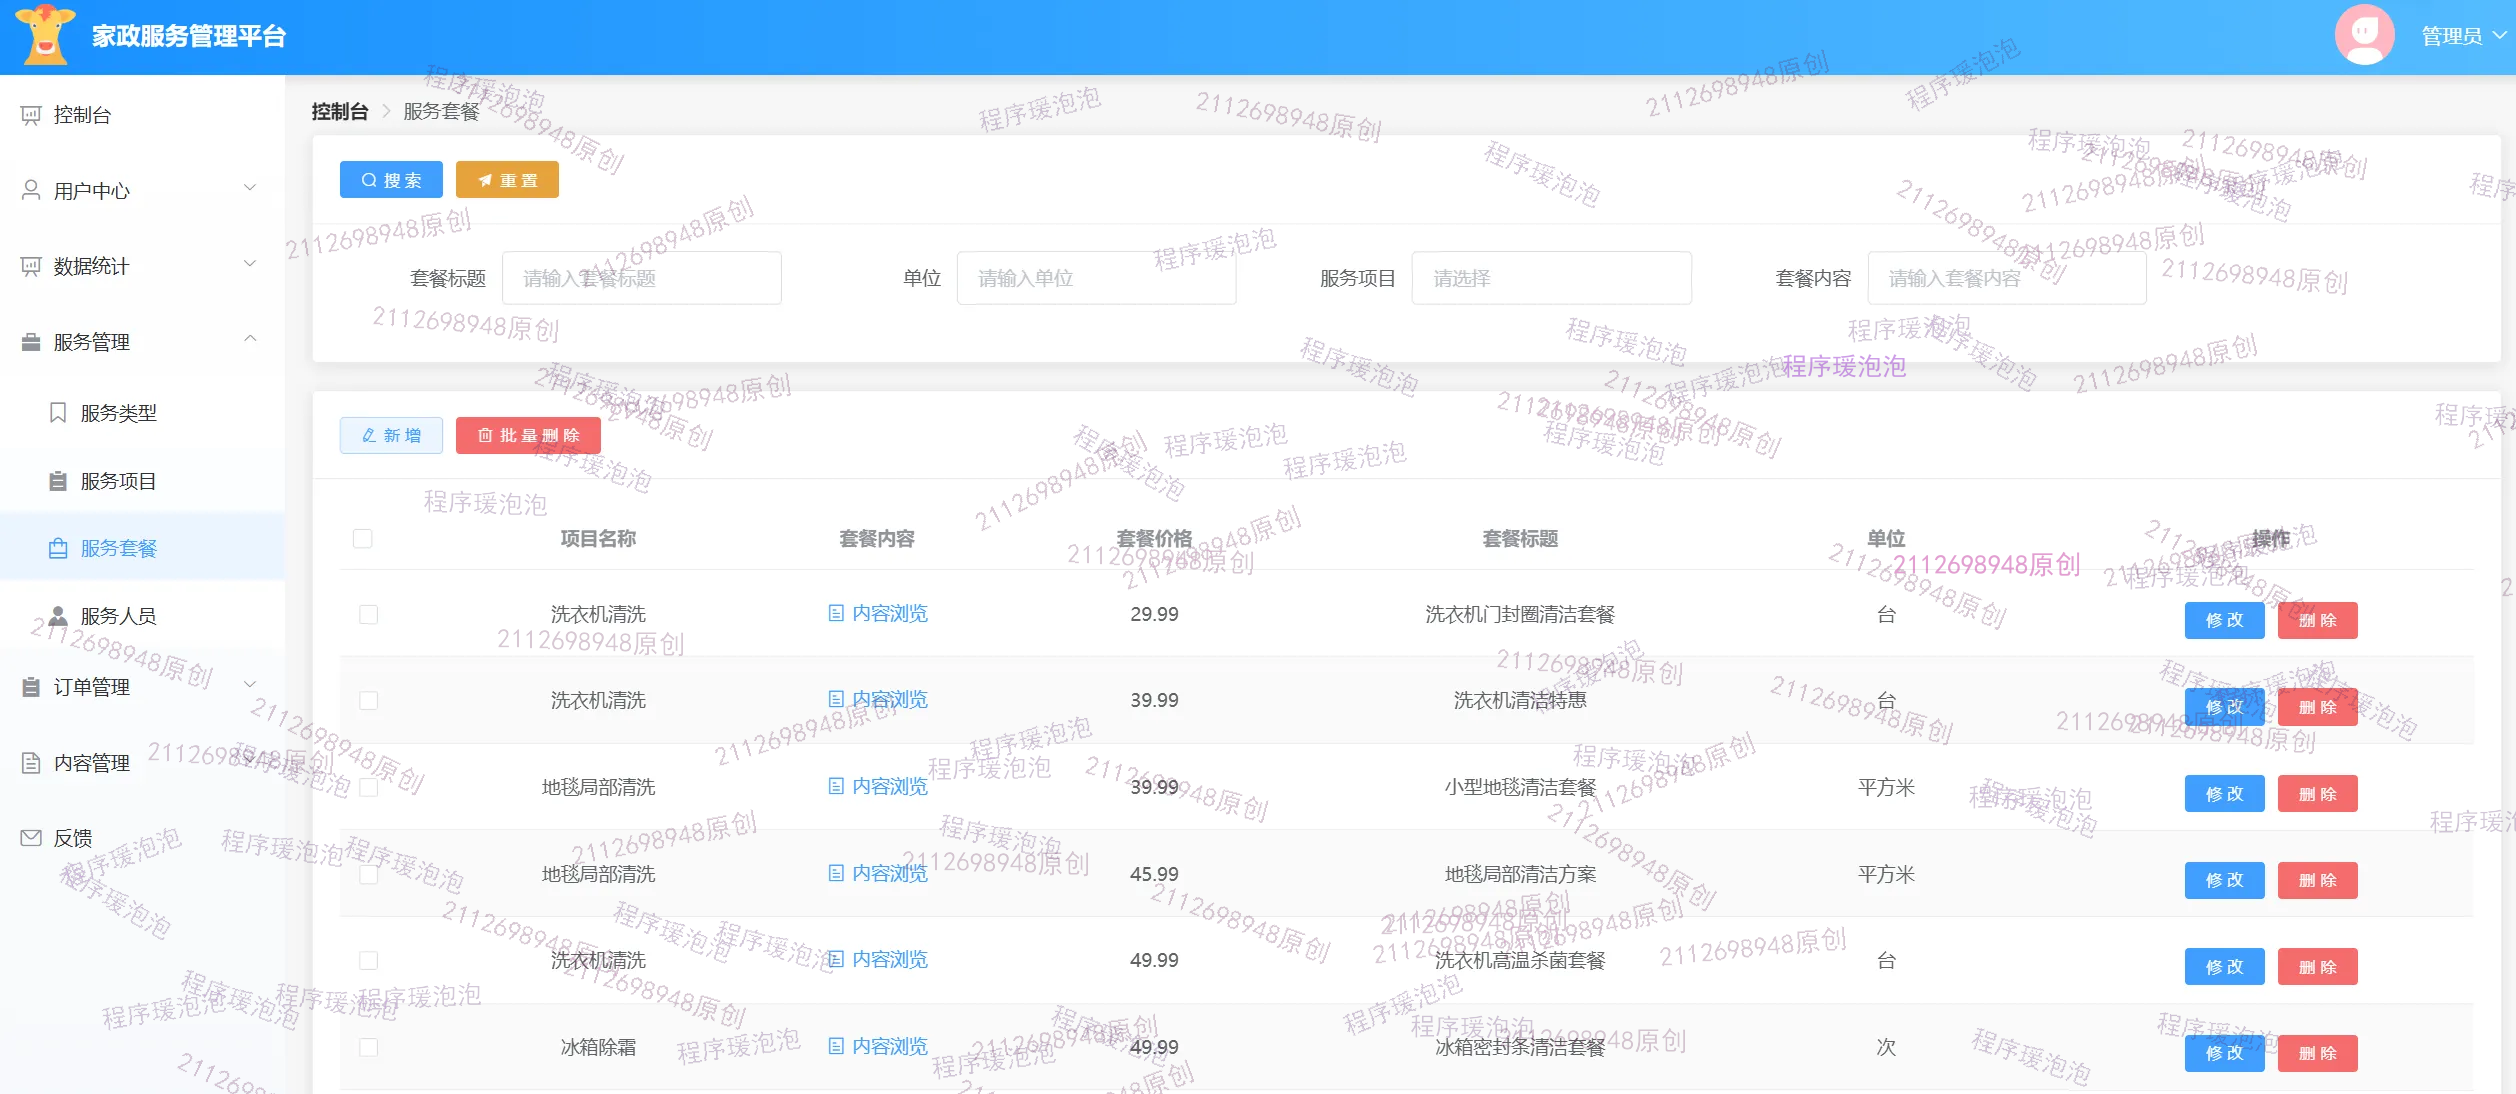Click the 反馈 envelope icon
This screenshot has width=2516, height=1094.
pyautogui.click(x=31, y=838)
